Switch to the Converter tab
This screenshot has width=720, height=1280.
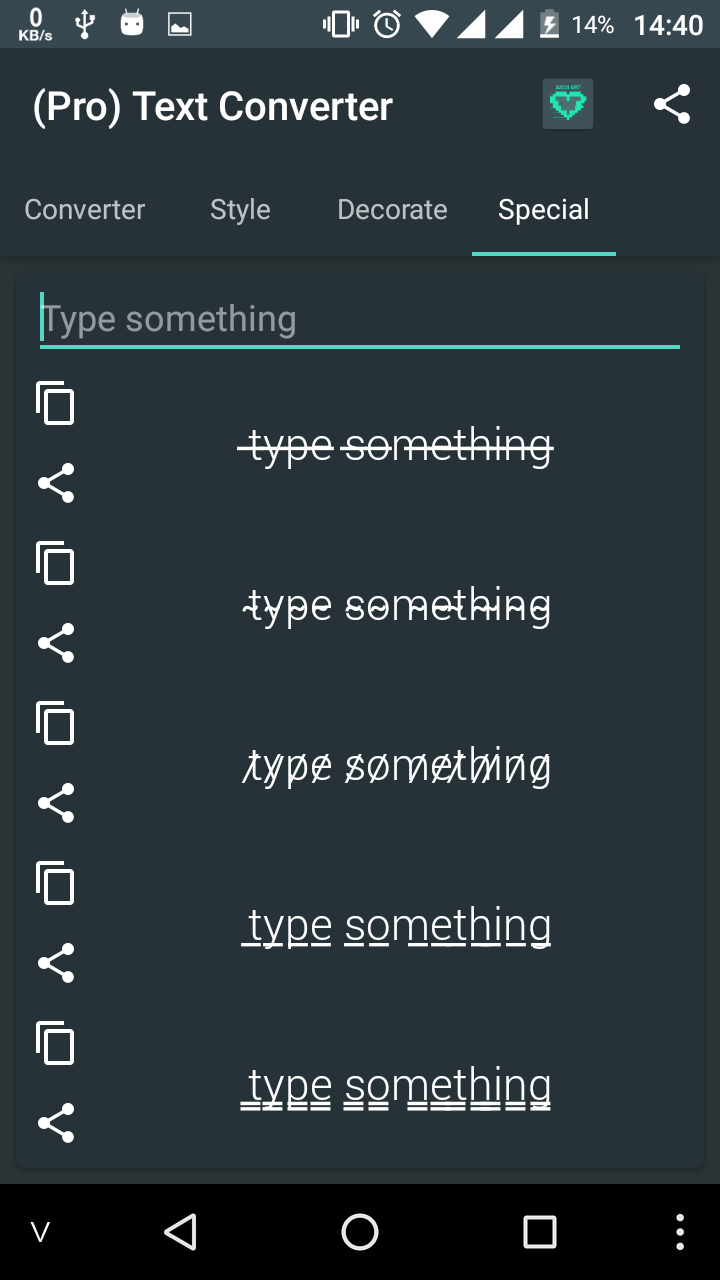point(85,210)
